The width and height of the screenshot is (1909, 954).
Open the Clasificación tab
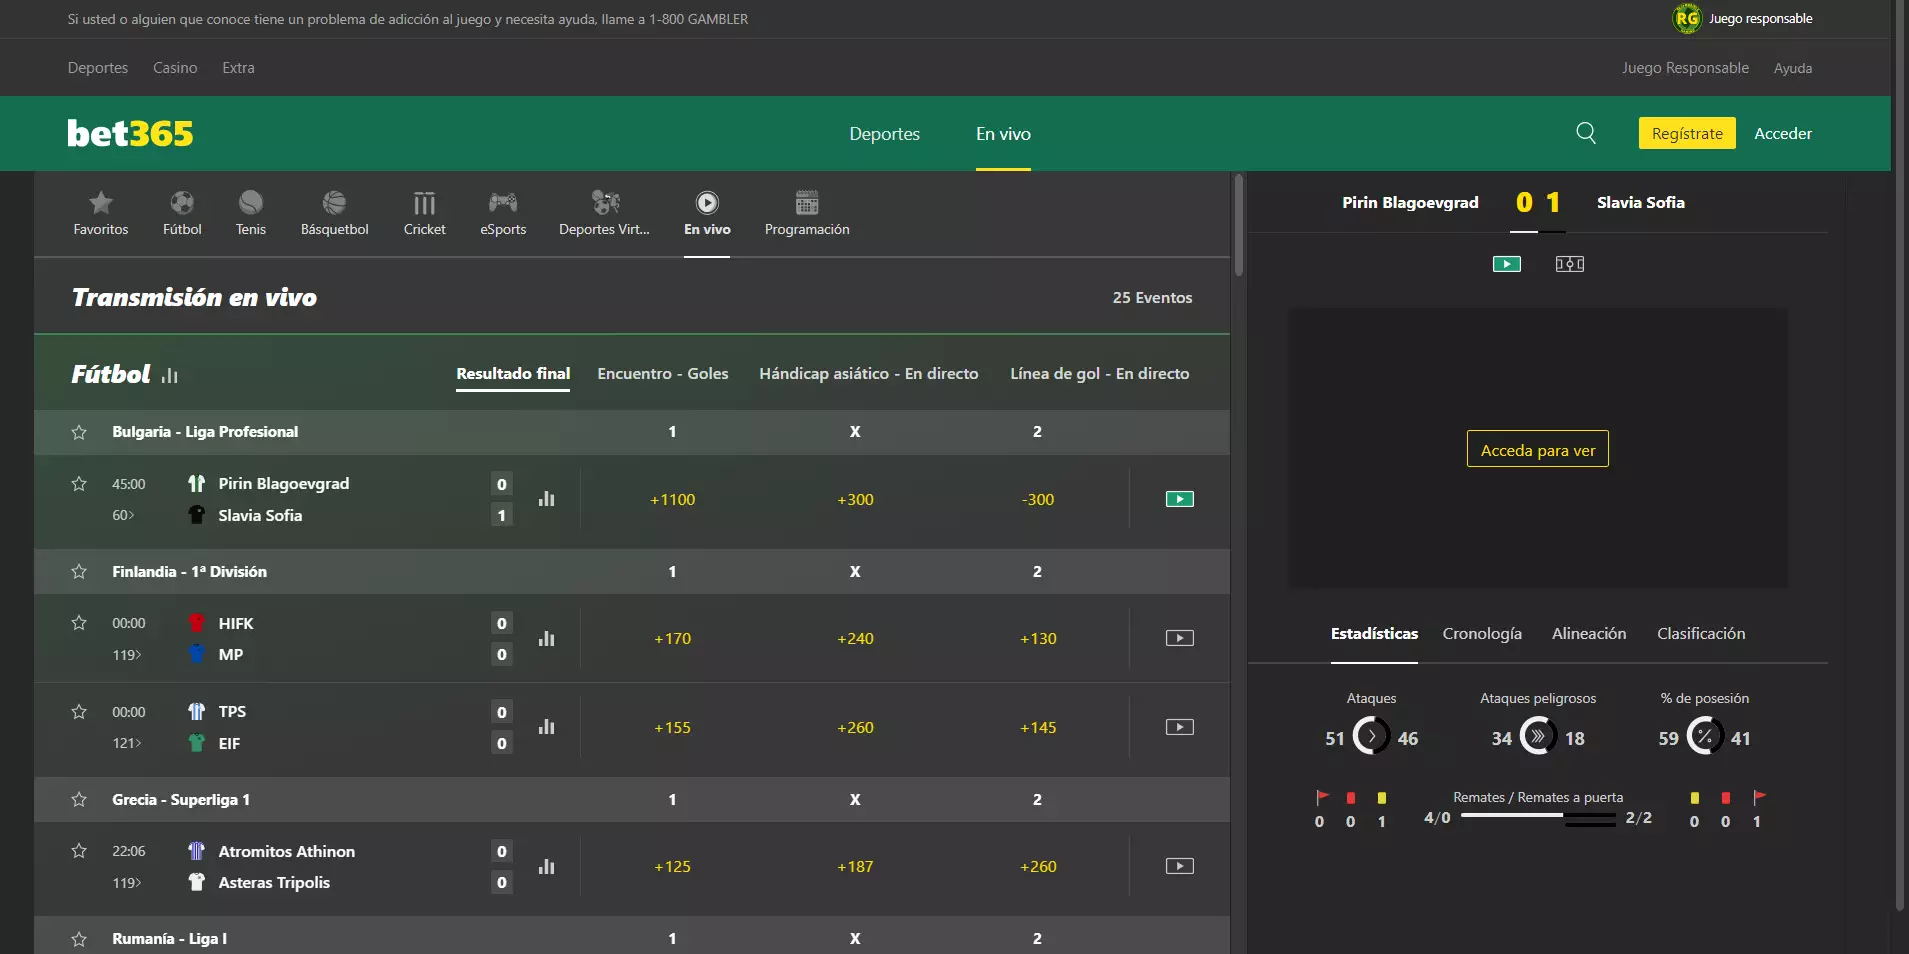pos(1701,634)
